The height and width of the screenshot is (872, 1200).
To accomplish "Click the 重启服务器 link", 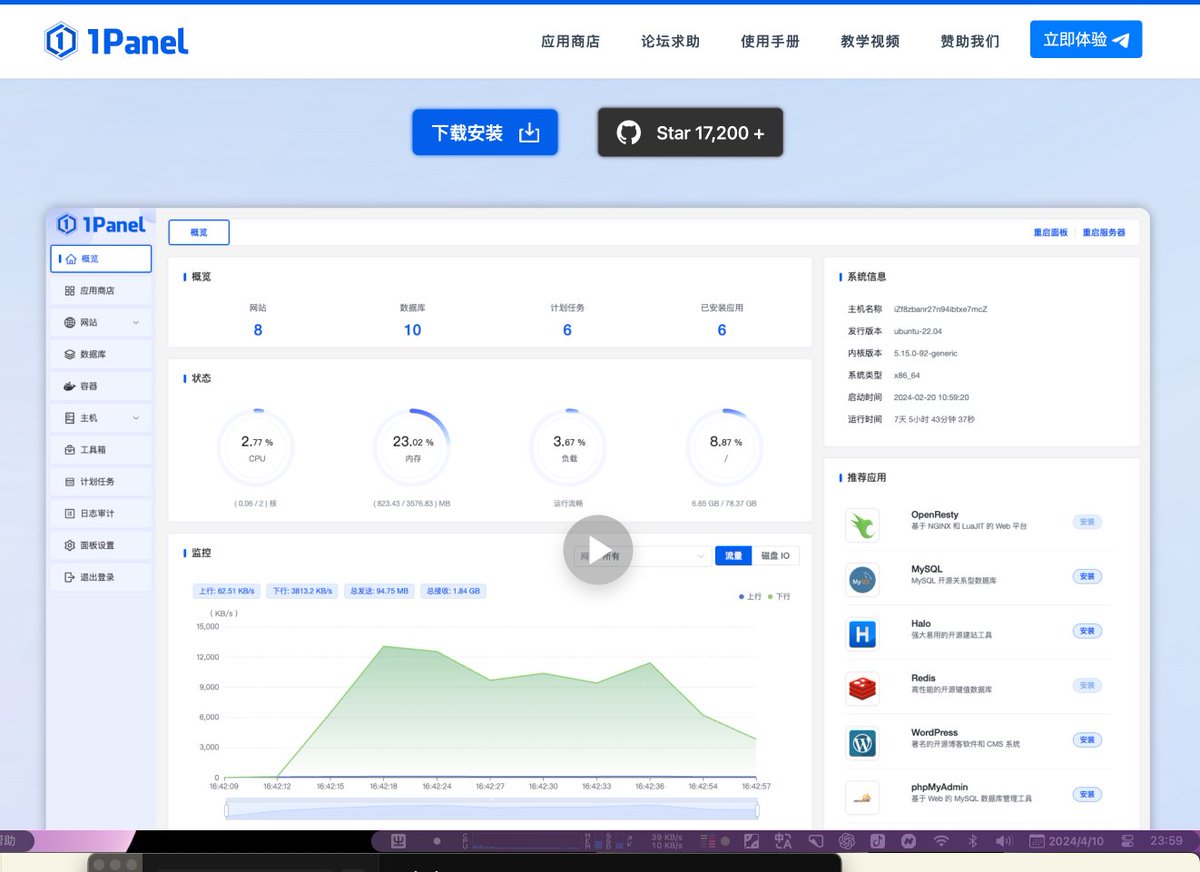I will (1104, 232).
